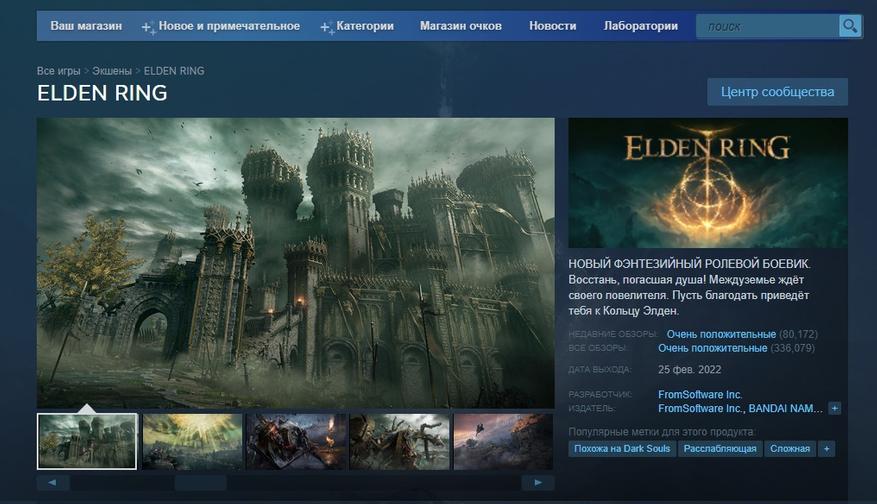Open publisher FromSoftware Inc., BANDAI NAM... link
Viewport: 877px width, 504px height.
coord(740,408)
